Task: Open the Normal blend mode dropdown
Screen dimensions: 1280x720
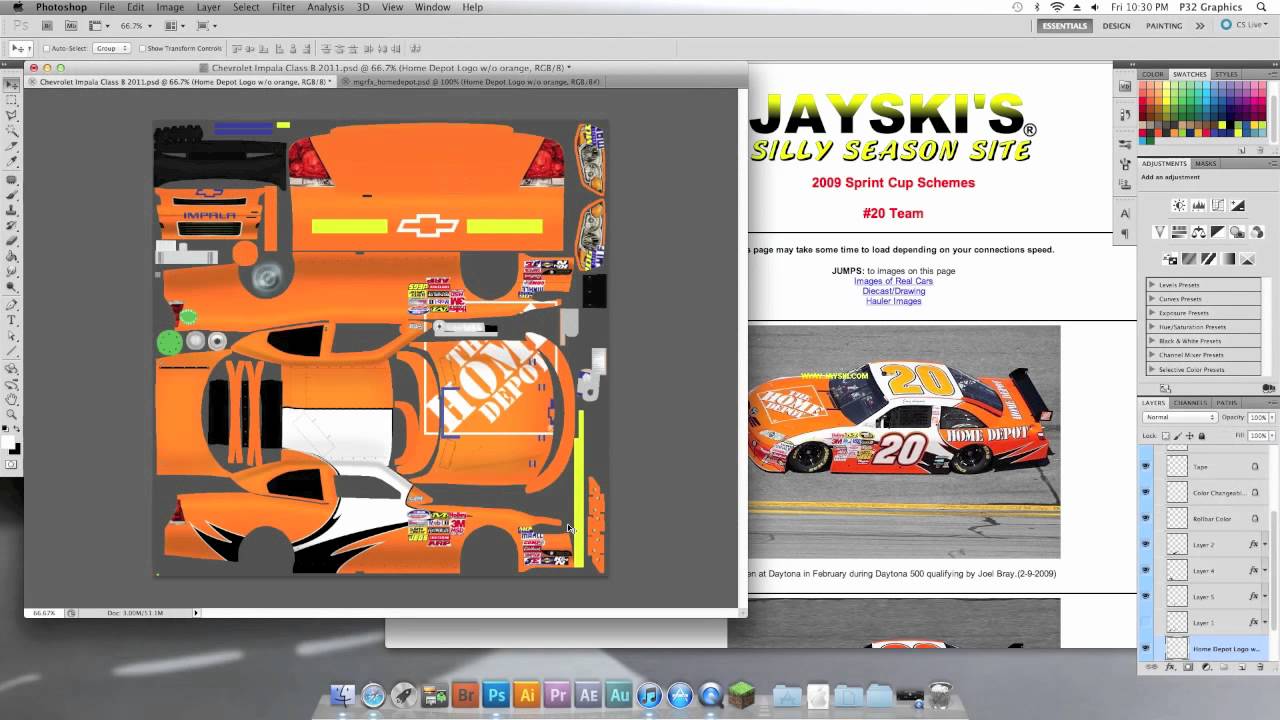Action: [1180, 417]
